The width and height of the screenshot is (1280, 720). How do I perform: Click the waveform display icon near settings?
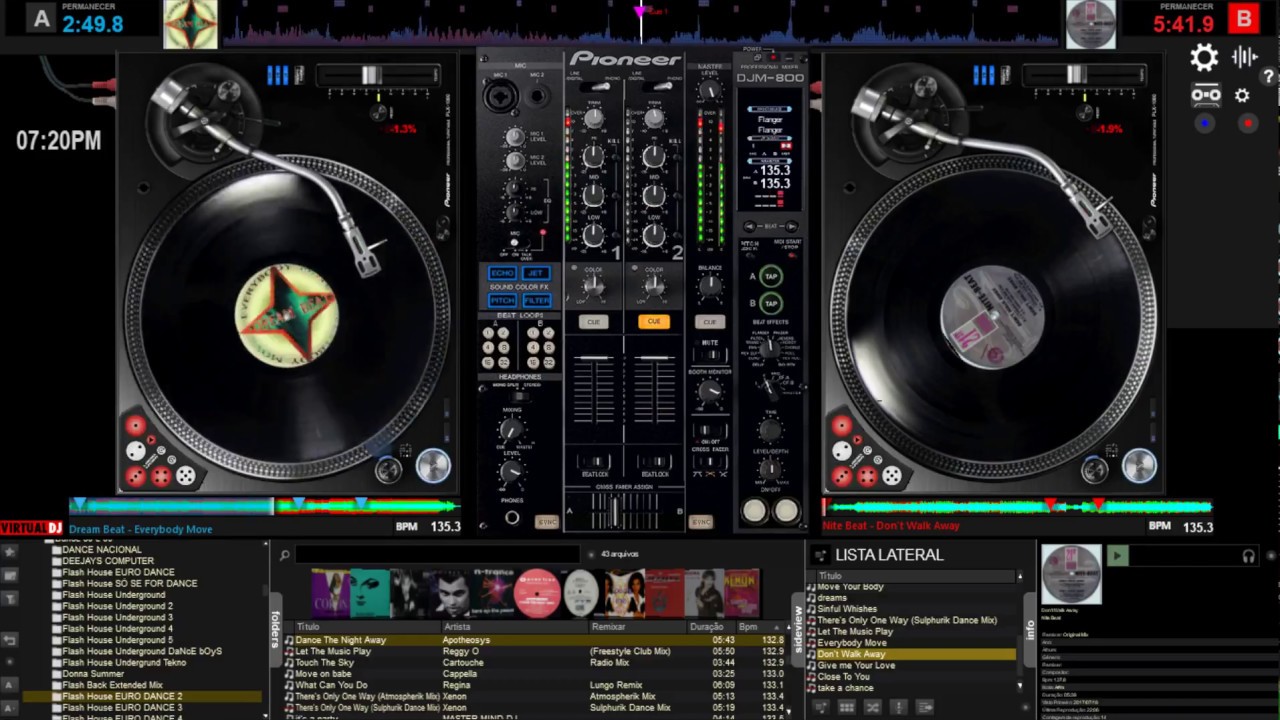tap(1245, 57)
